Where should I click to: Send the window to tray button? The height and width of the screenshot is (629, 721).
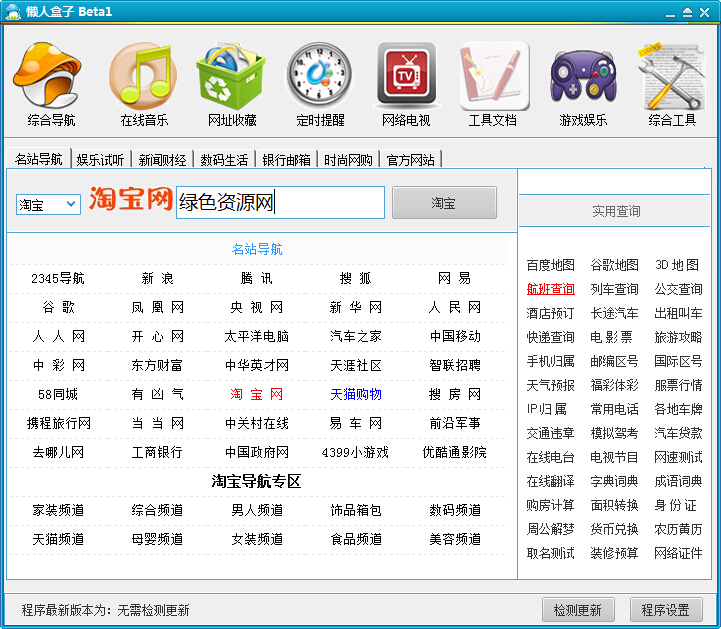coord(687,13)
